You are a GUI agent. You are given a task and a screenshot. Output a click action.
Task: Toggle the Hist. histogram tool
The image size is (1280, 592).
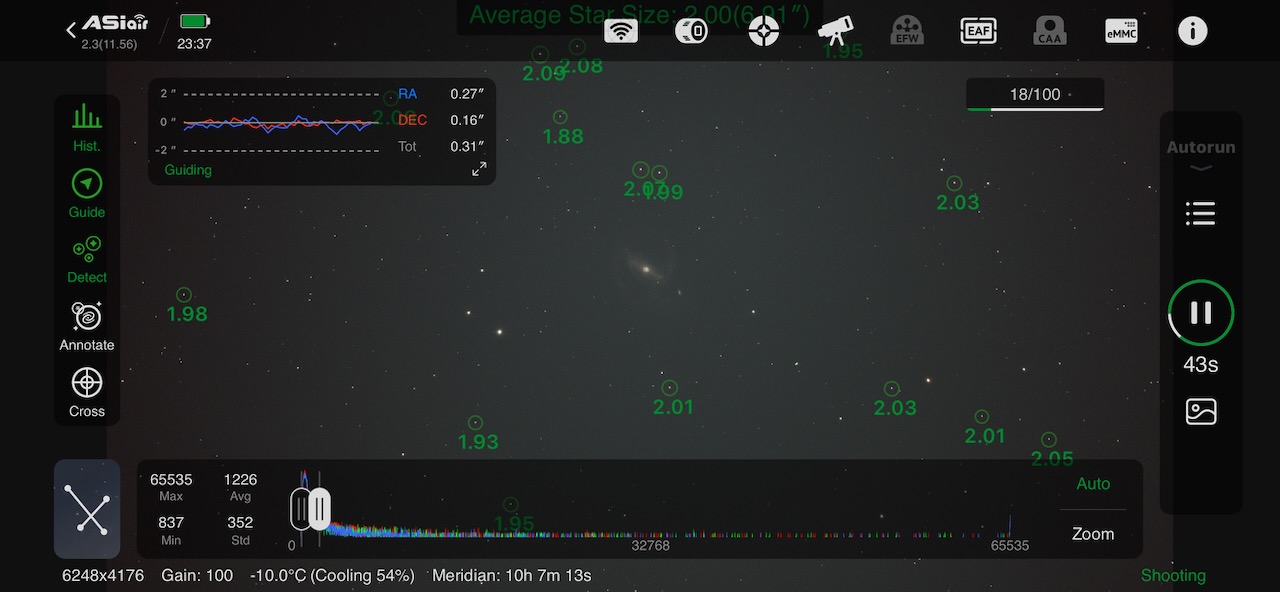(x=87, y=127)
